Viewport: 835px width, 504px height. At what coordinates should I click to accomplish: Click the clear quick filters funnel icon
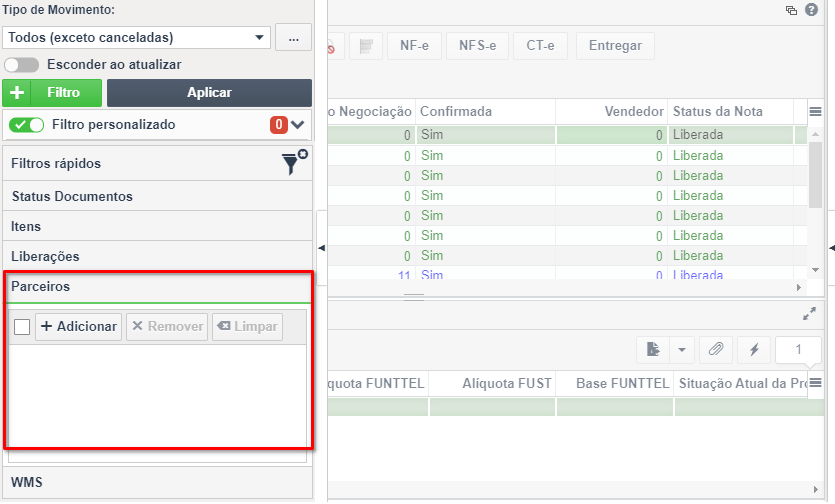coord(294,162)
